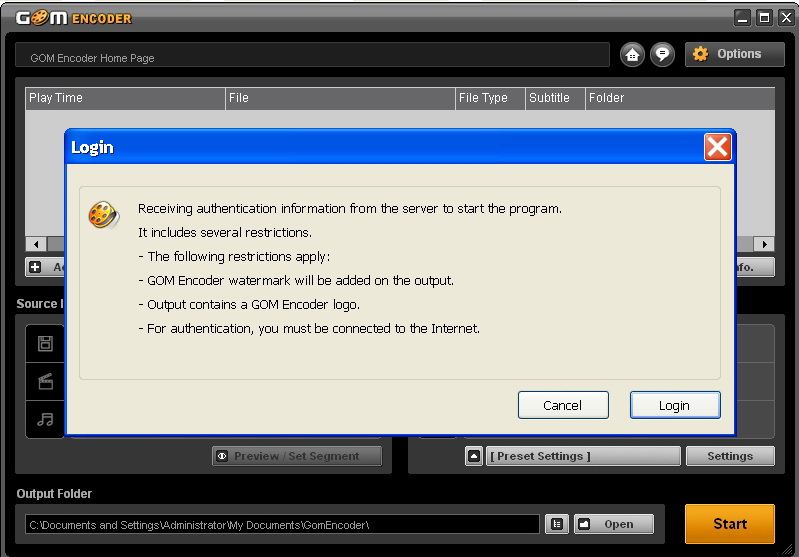This screenshot has height=557, width=799.
Task: Click the source file info disk icon
Action: click(45, 344)
